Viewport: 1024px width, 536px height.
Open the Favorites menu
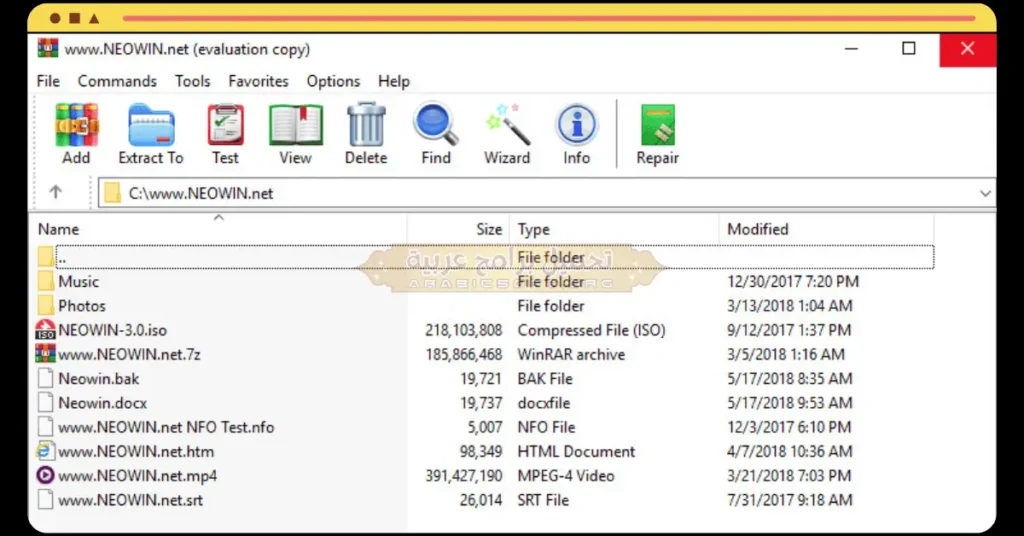(259, 81)
